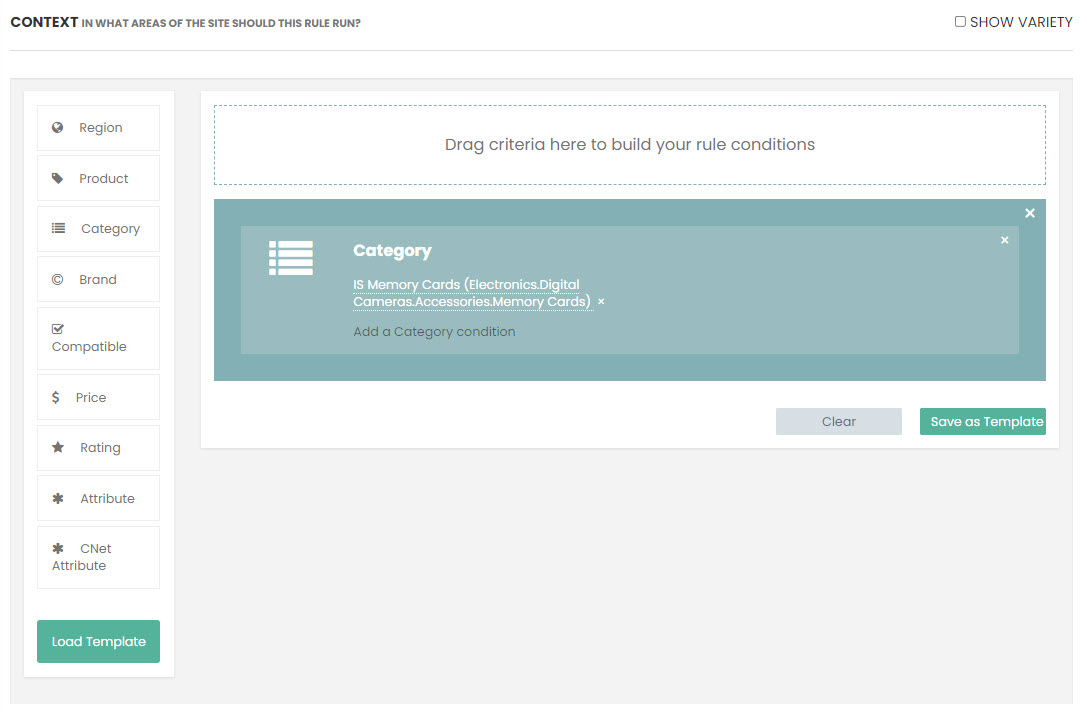Click the dollar icon beside Price

pos(55,397)
